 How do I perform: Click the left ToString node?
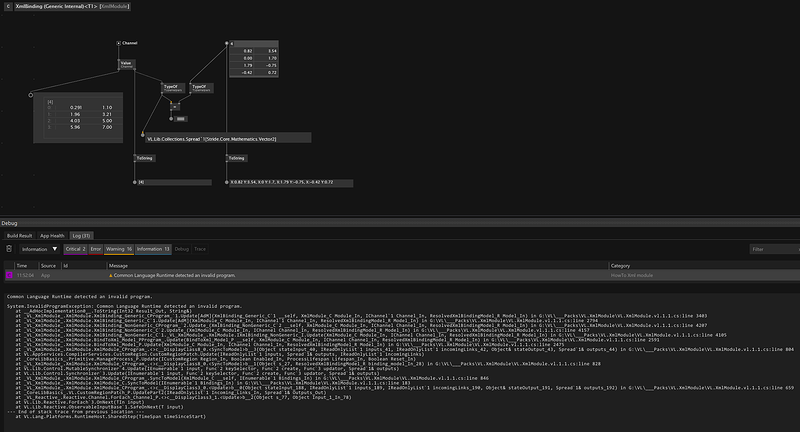pos(145,158)
